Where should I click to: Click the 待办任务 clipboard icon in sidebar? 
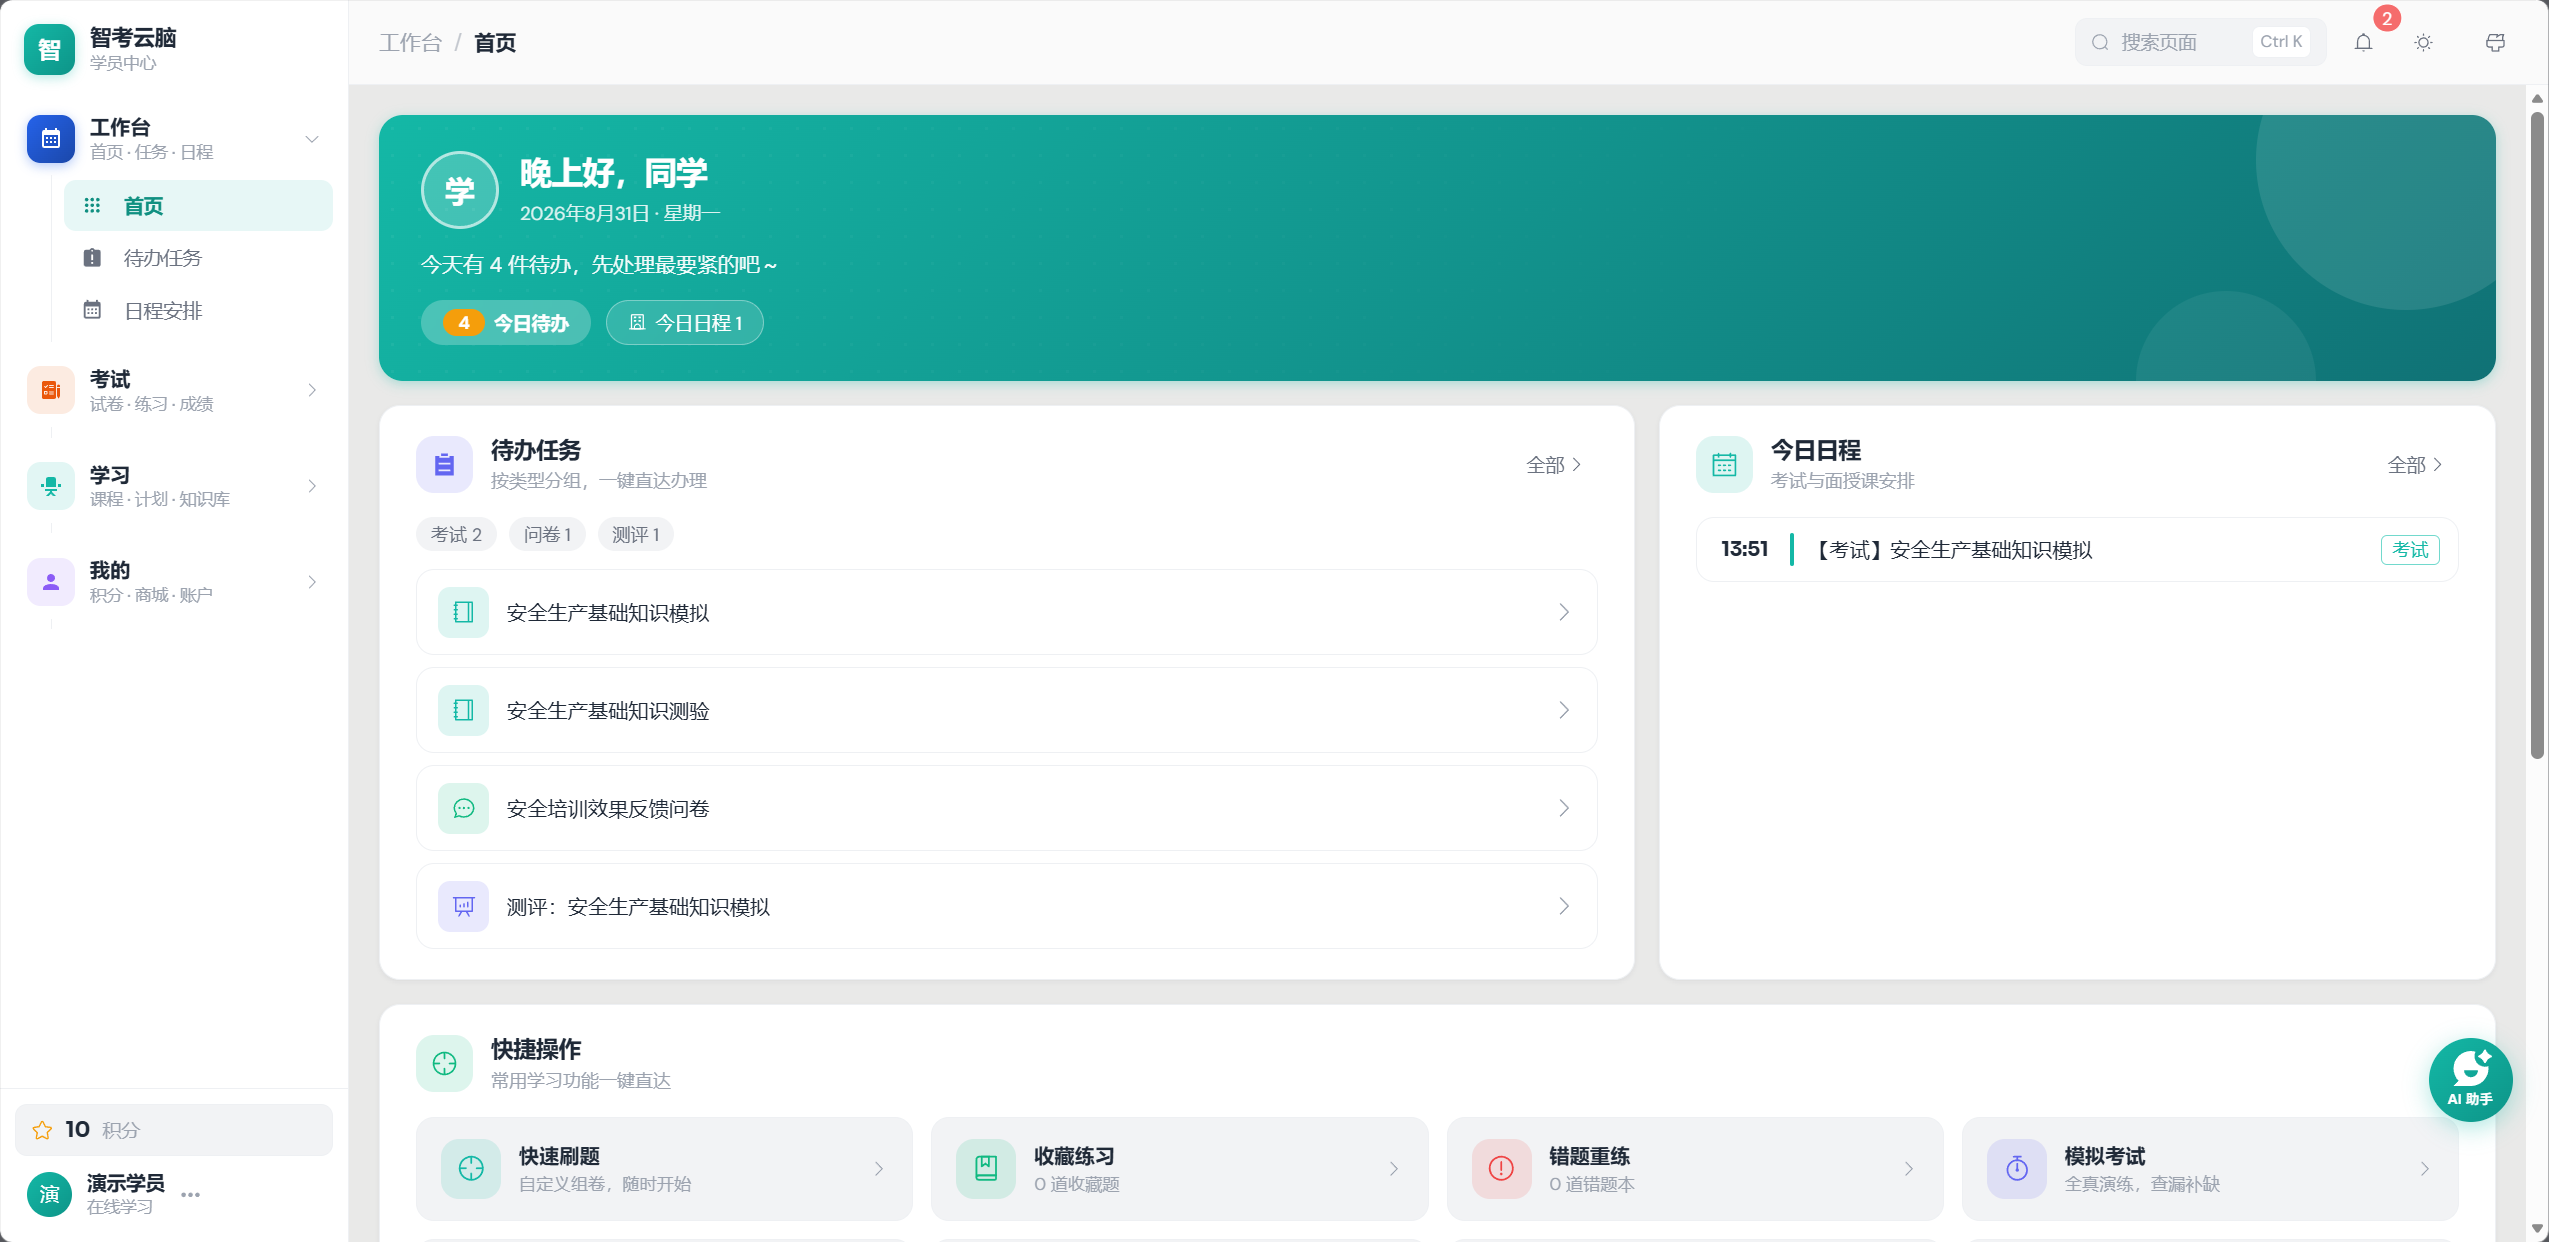(92, 258)
